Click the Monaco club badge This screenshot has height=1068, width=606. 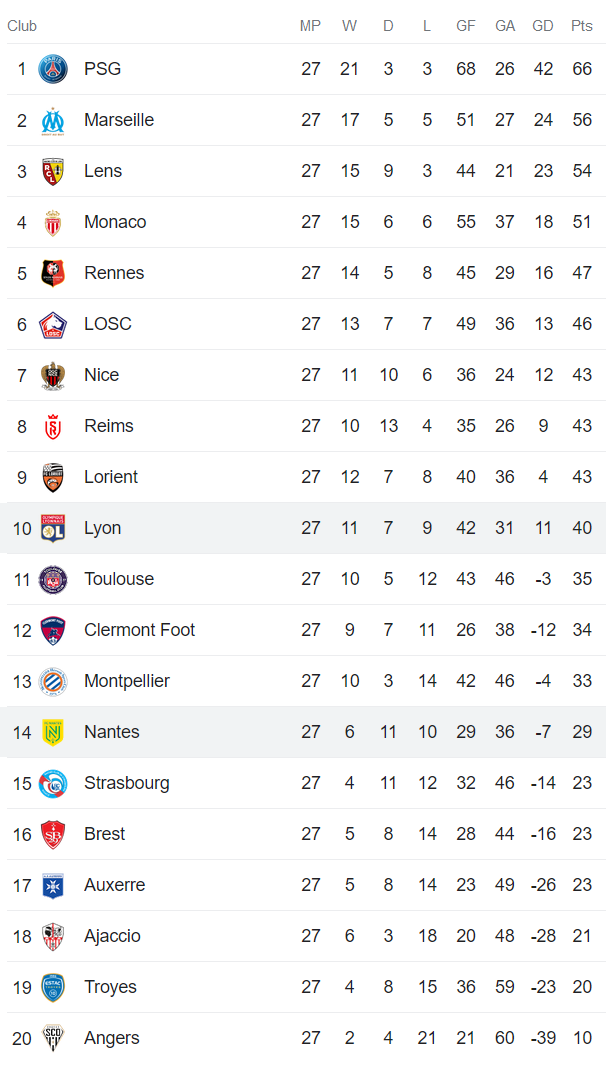point(53,222)
